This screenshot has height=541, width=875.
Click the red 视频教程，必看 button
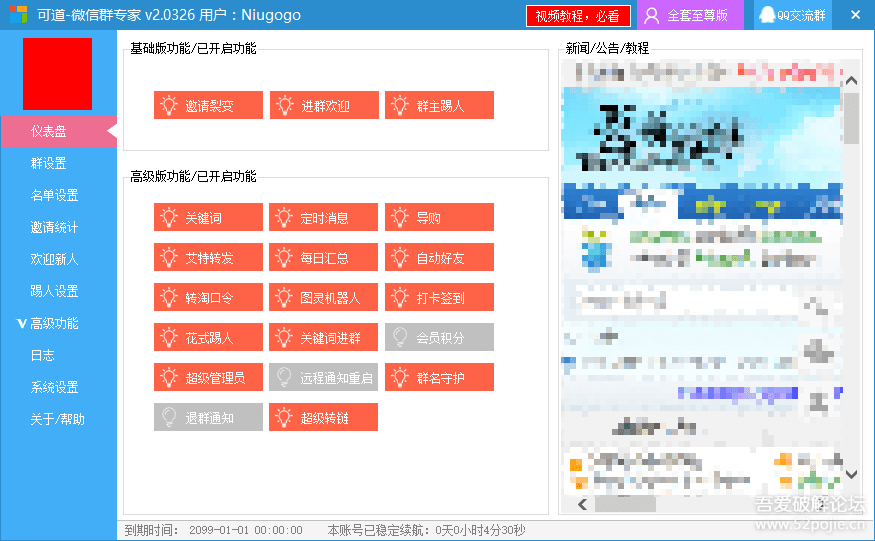point(578,16)
